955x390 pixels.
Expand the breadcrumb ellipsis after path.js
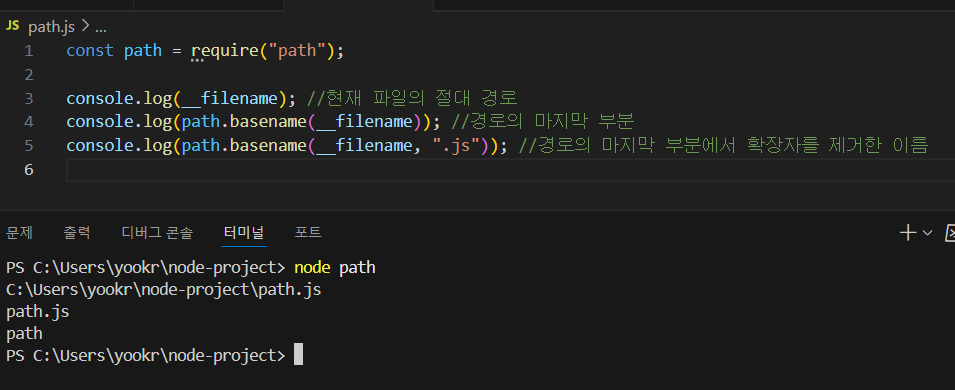coord(101,27)
